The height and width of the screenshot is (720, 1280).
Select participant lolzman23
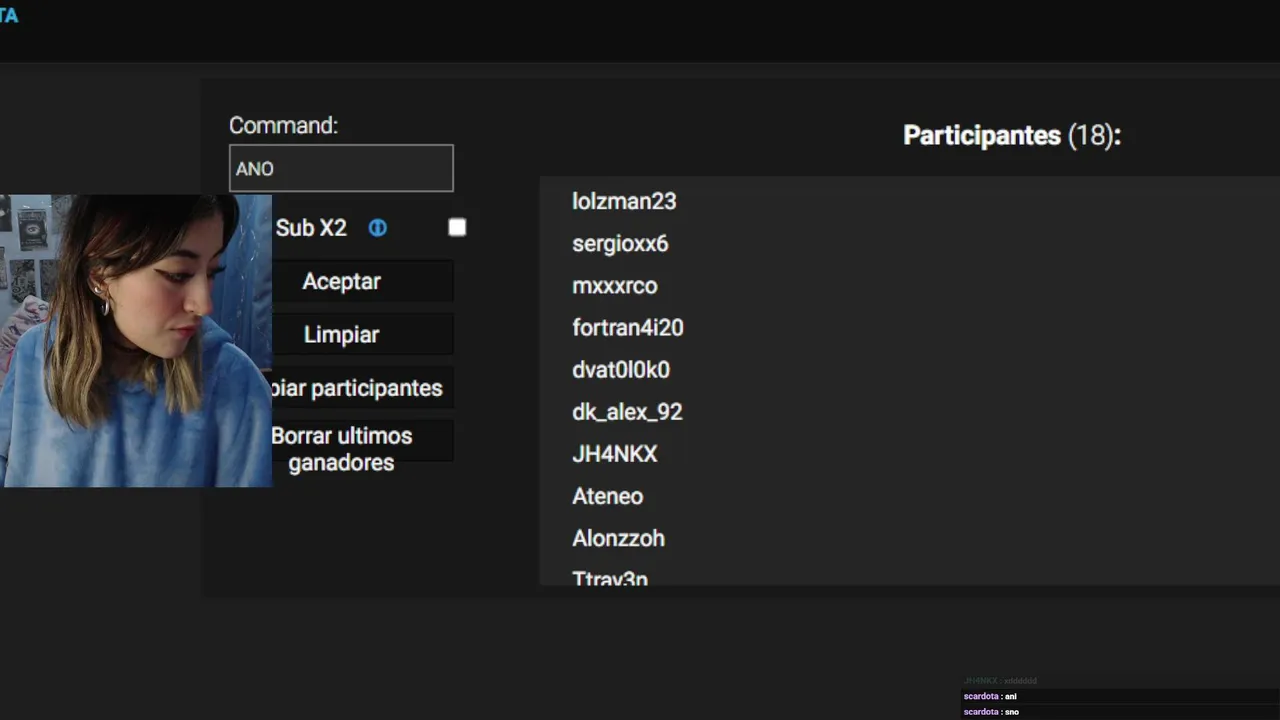624,201
